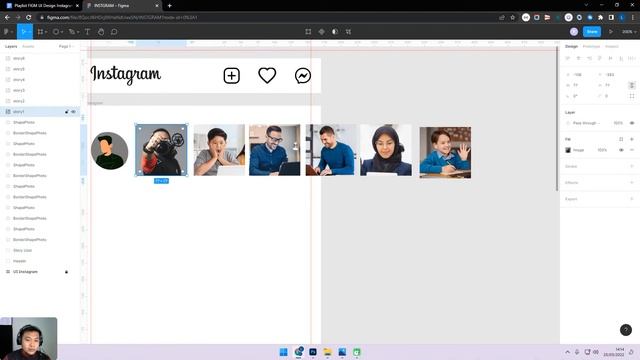Click the Fill styles icon
This screenshot has height=360, width=640.
click(621, 139)
